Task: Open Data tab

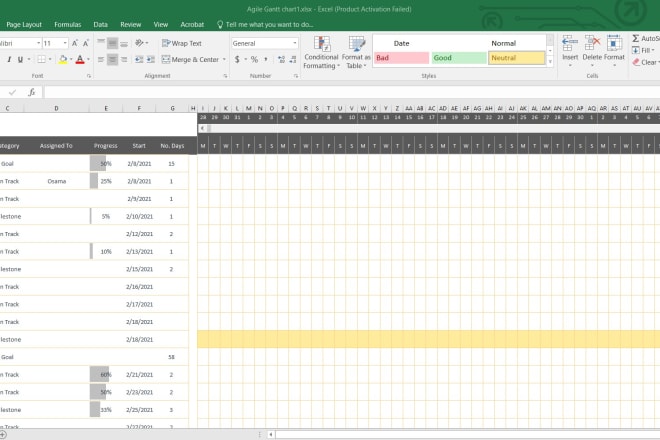Action: (x=101, y=24)
